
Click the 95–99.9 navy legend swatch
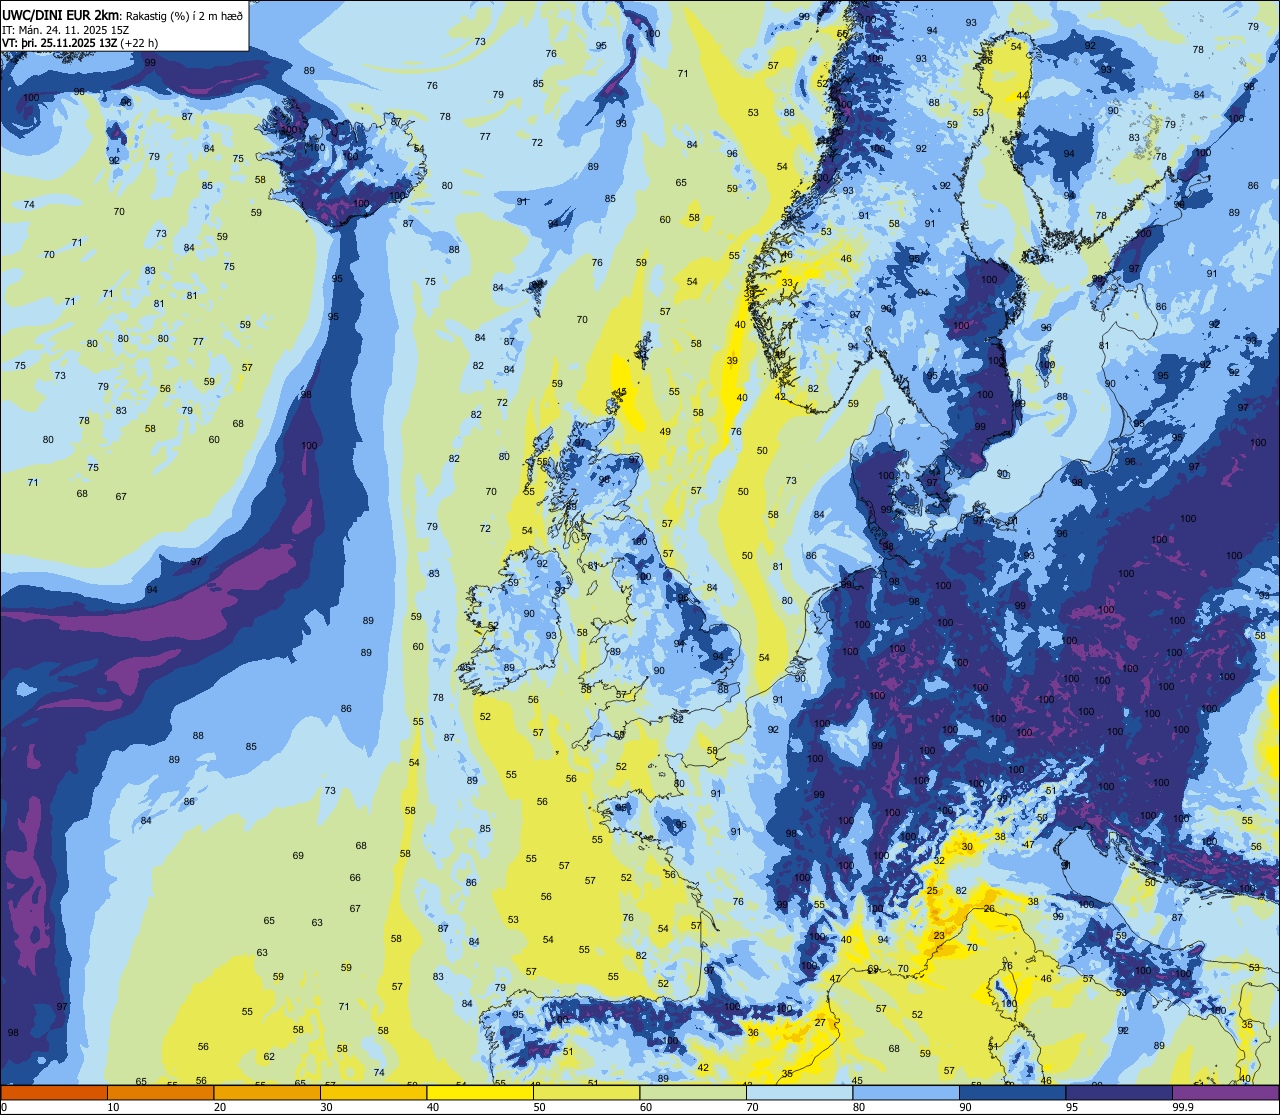1119,1092
